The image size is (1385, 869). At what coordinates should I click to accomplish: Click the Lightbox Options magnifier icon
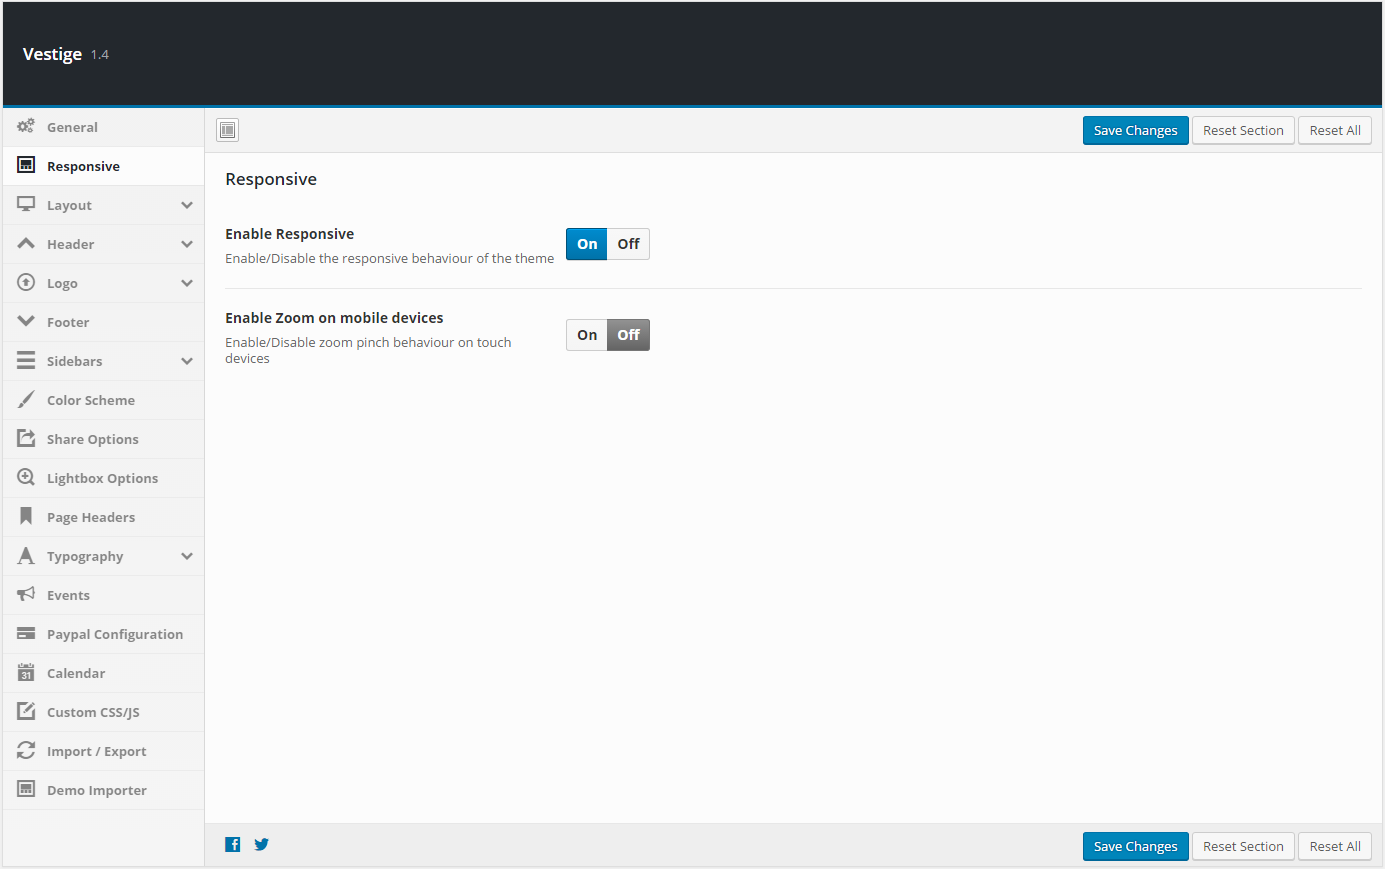[x=26, y=478]
